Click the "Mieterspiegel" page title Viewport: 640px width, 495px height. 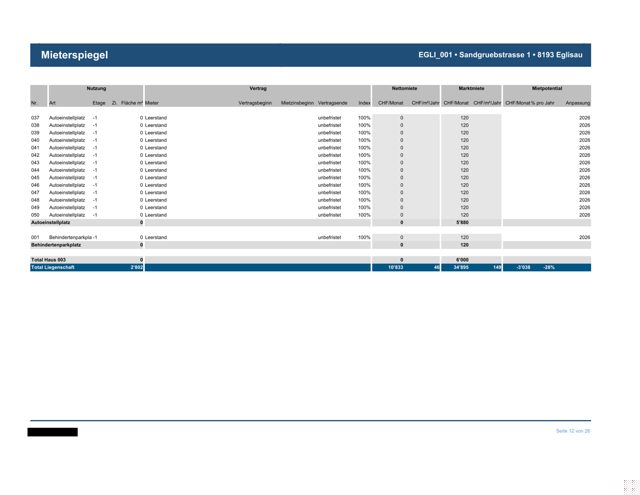point(74,55)
